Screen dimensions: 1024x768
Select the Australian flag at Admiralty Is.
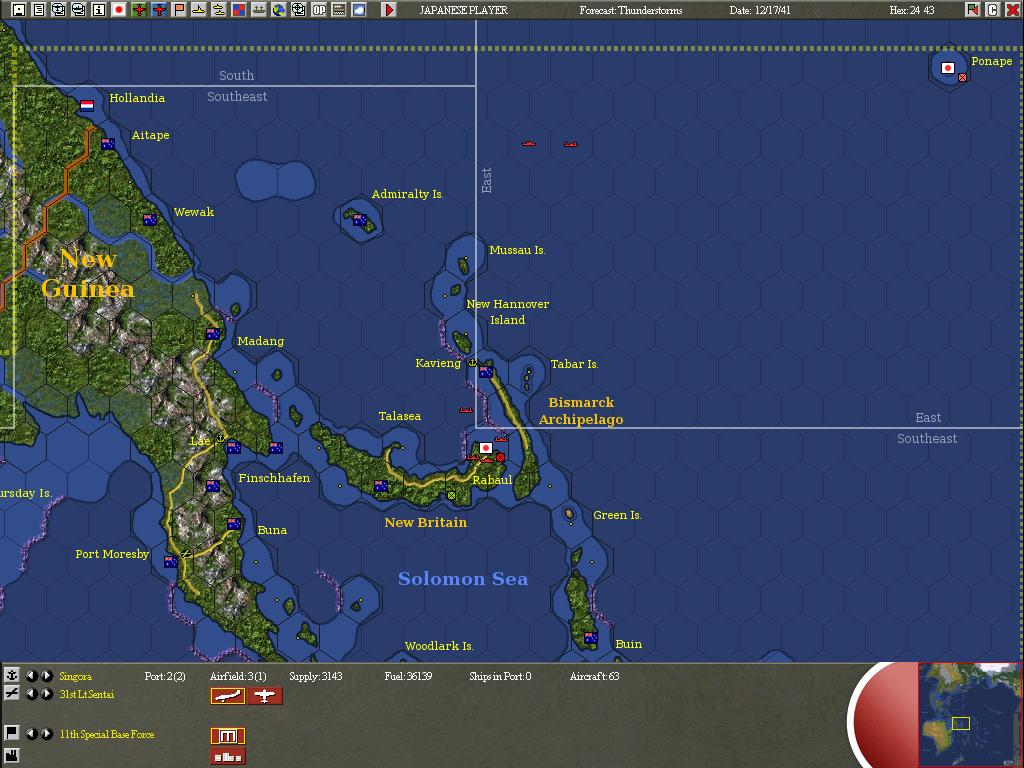coord(360,219)
